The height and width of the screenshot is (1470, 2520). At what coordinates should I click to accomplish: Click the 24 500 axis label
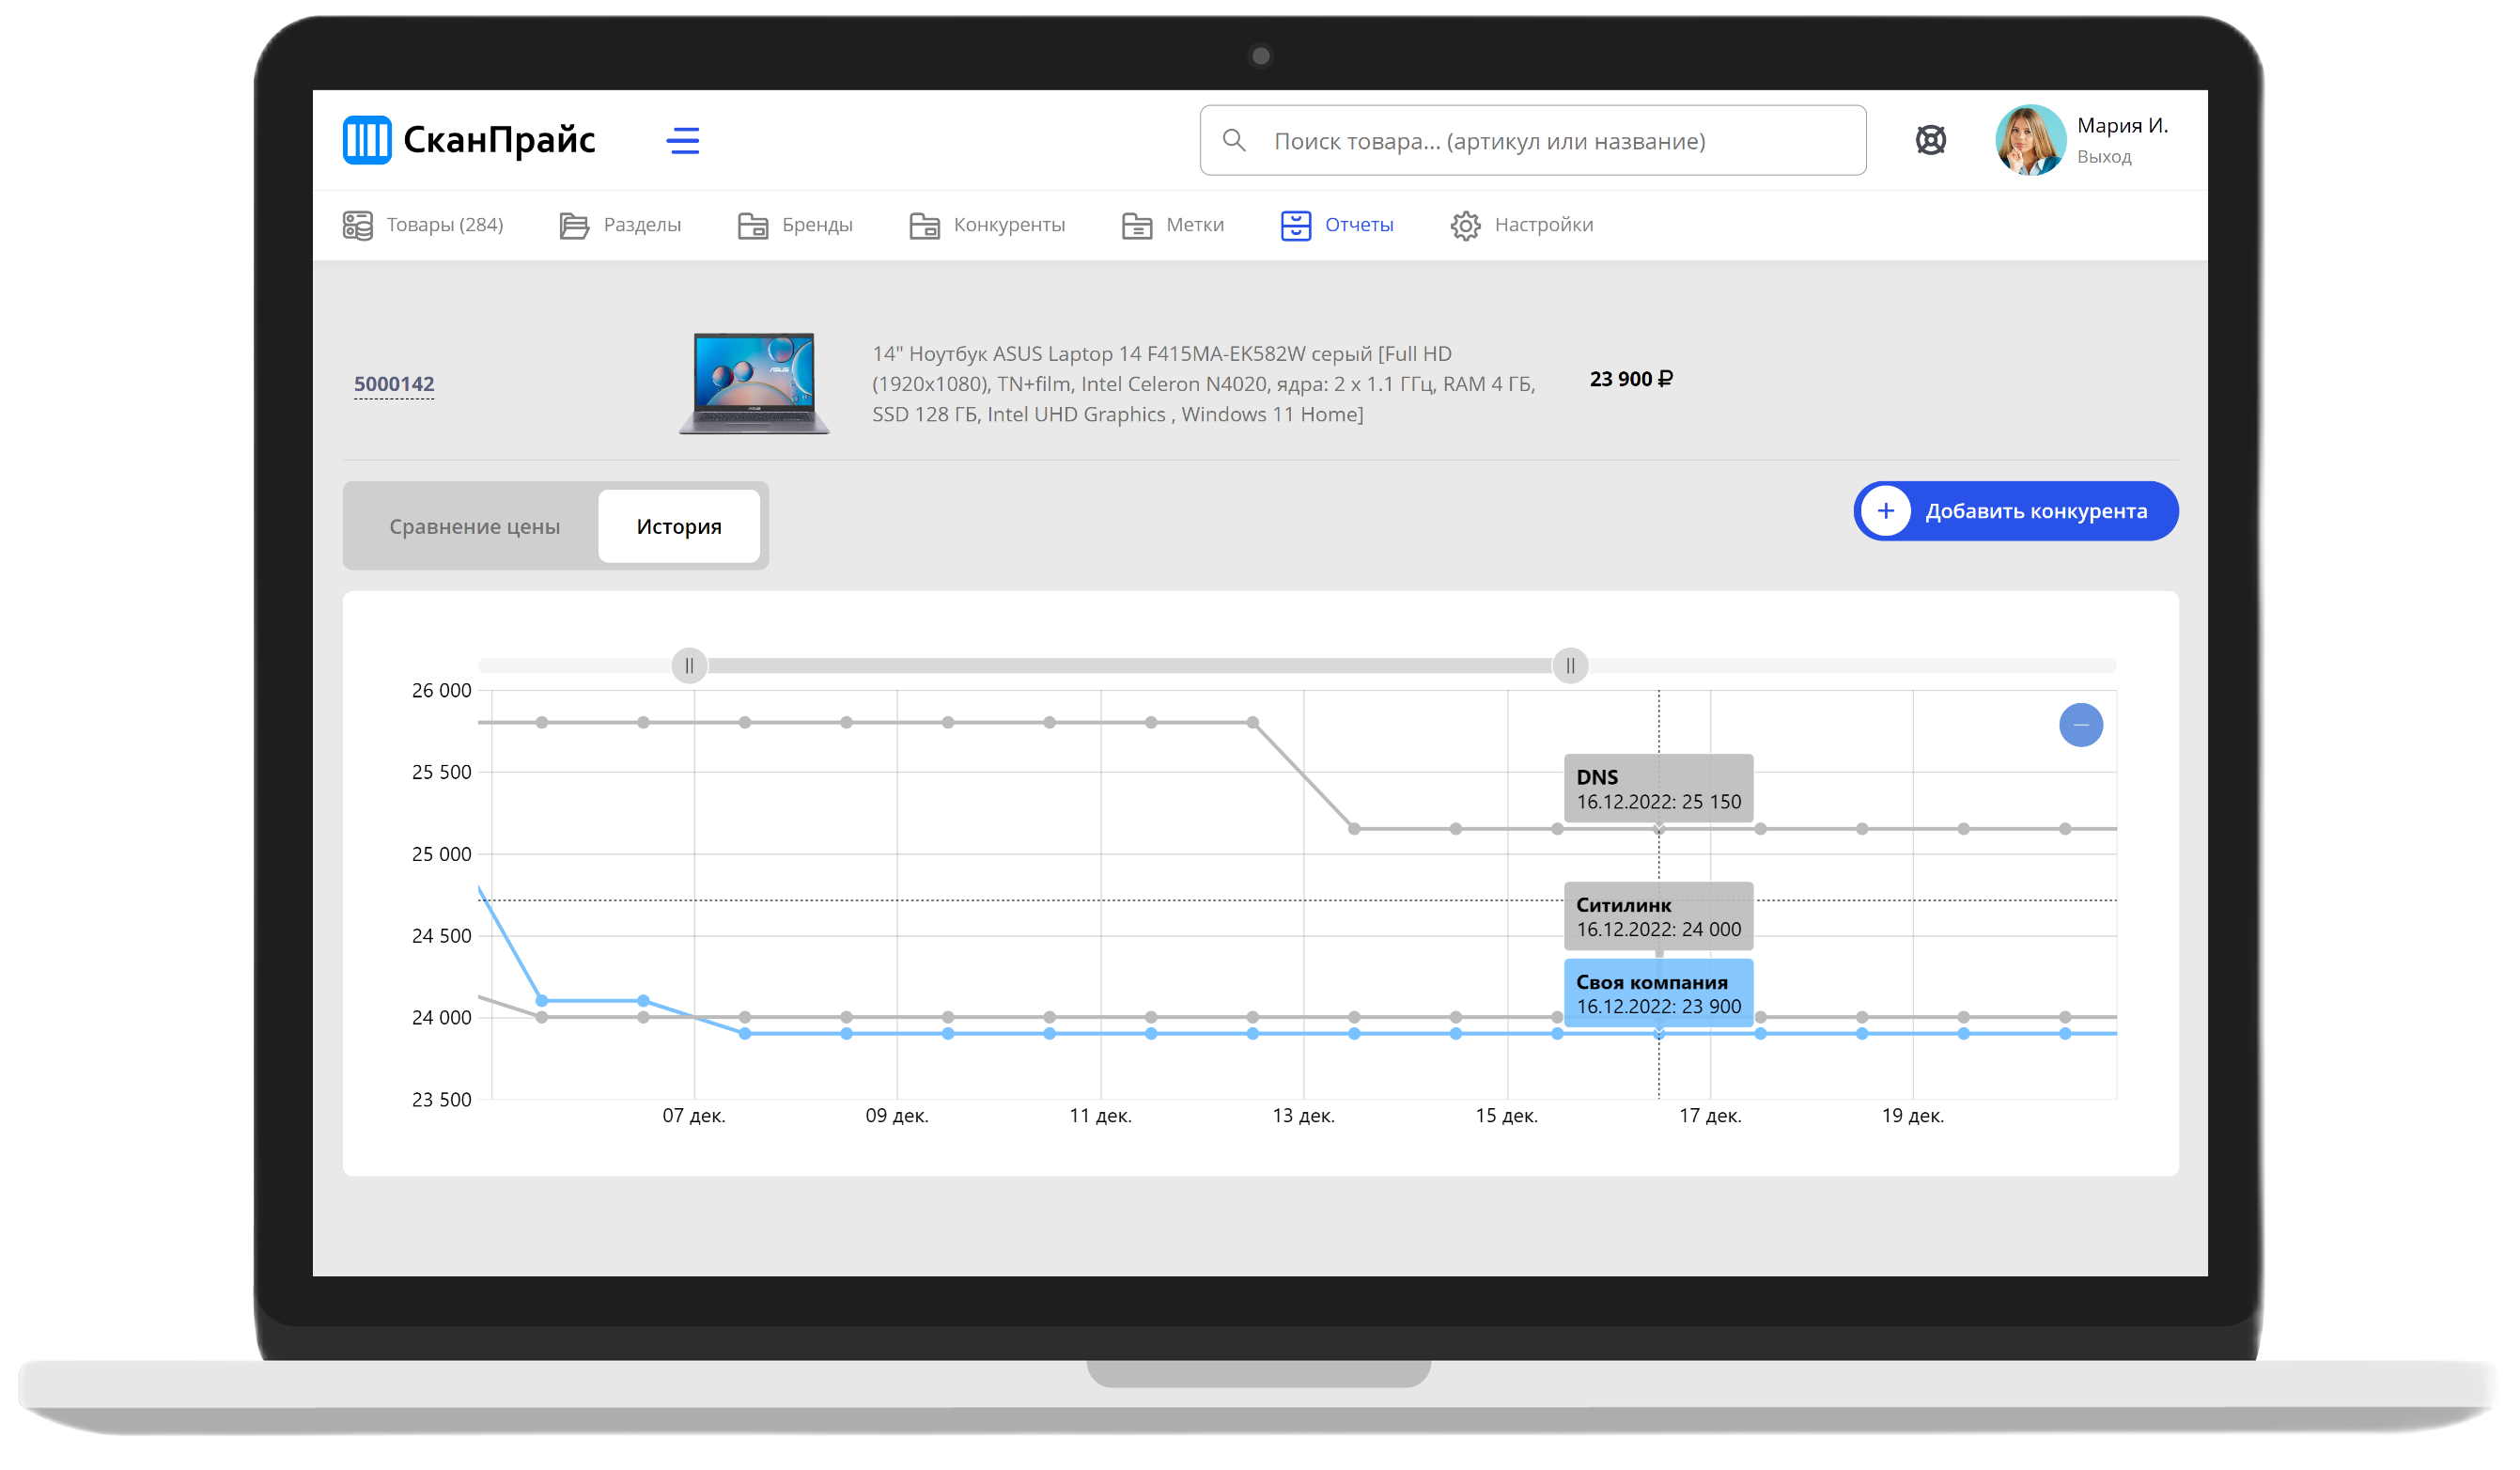(x=441, y=937)
